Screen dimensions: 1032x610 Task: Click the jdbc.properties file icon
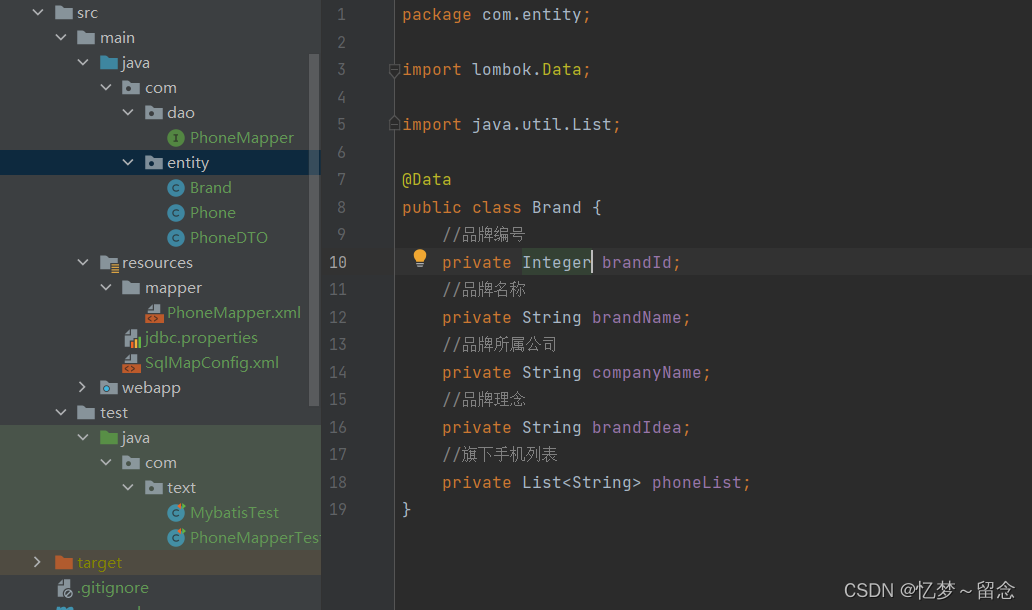(132, 338)
